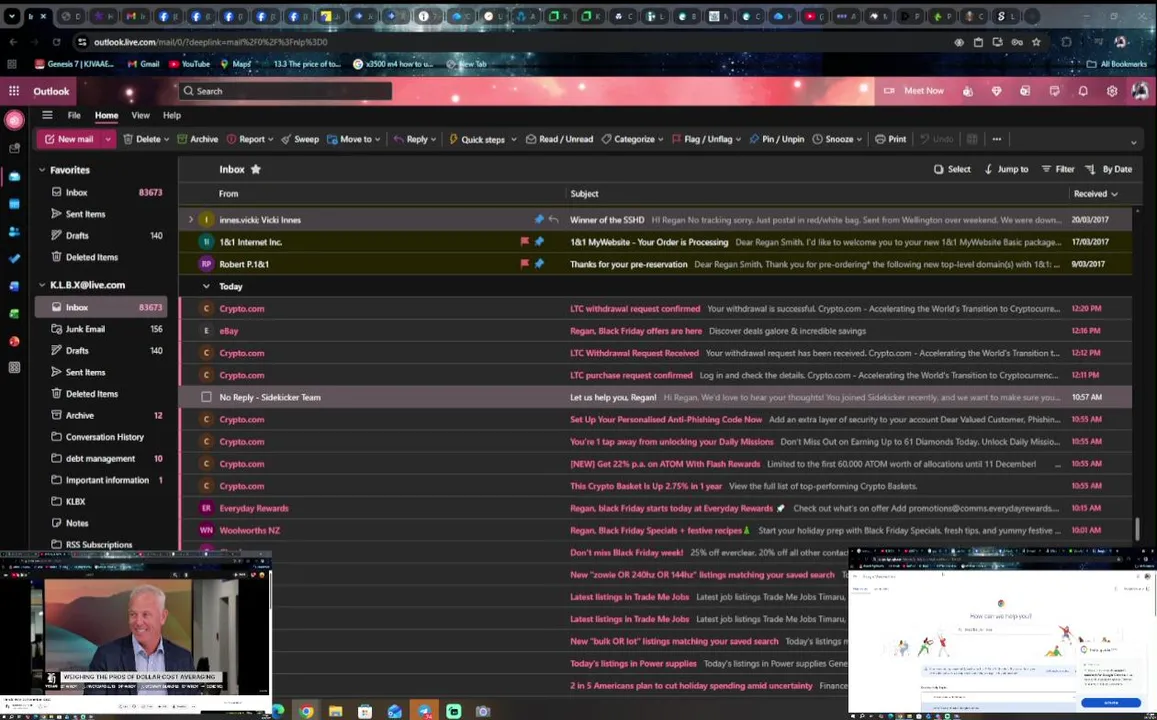Image resolution: width=1157 pixels, height=720 pixels.
Task: Open the Woolworths NZ email
Action: (657, 530)
